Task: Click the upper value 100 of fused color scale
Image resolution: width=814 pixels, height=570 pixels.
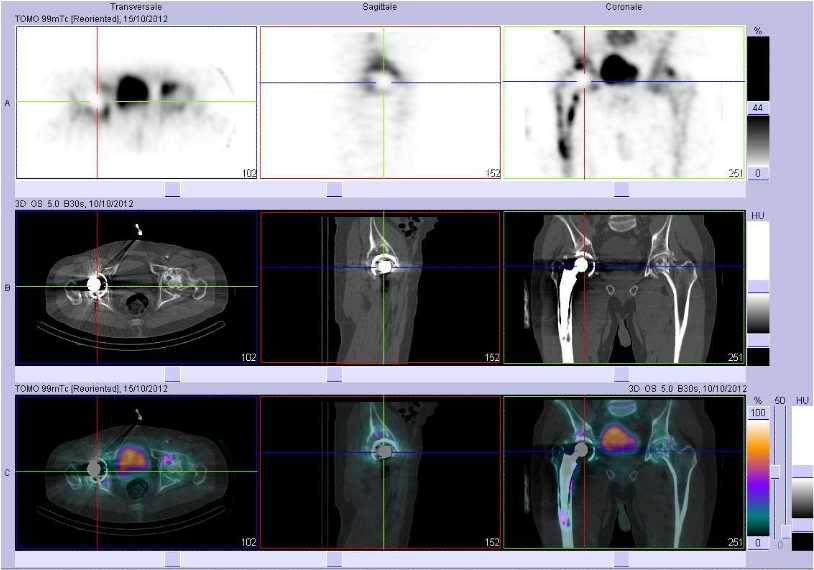Action: (758, 413)
